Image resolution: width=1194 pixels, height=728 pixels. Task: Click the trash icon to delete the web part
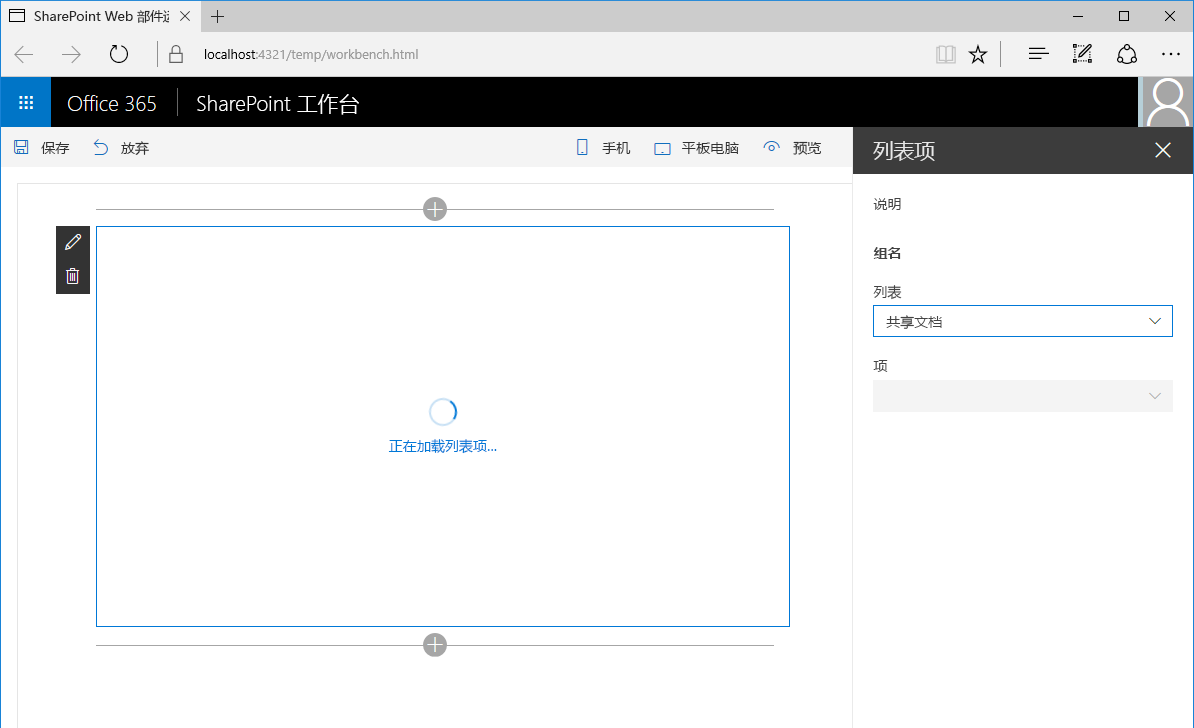tap(72, 276)
